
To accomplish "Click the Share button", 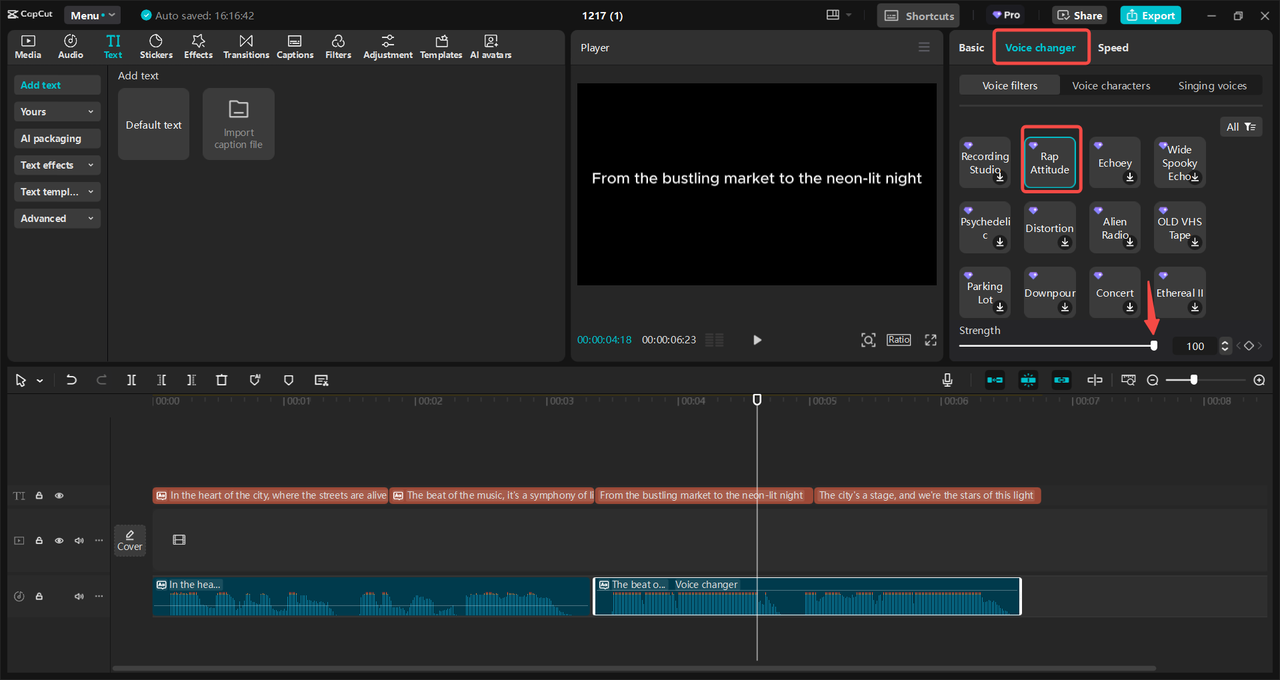I will (1078, 15).
